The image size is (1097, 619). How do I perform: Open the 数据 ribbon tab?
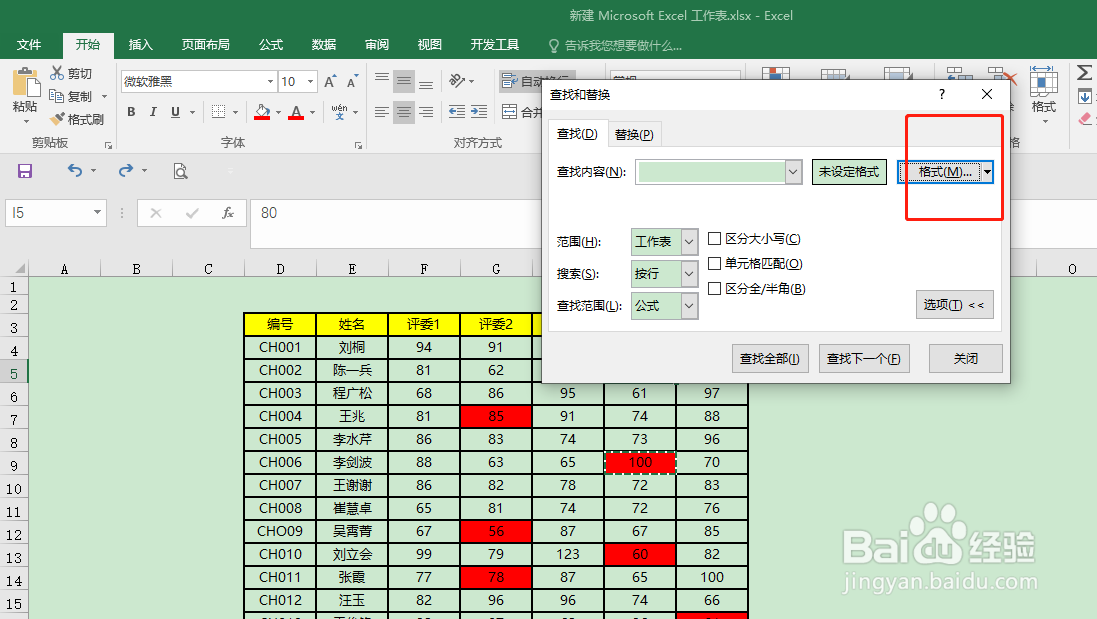(x=323, y=44)
